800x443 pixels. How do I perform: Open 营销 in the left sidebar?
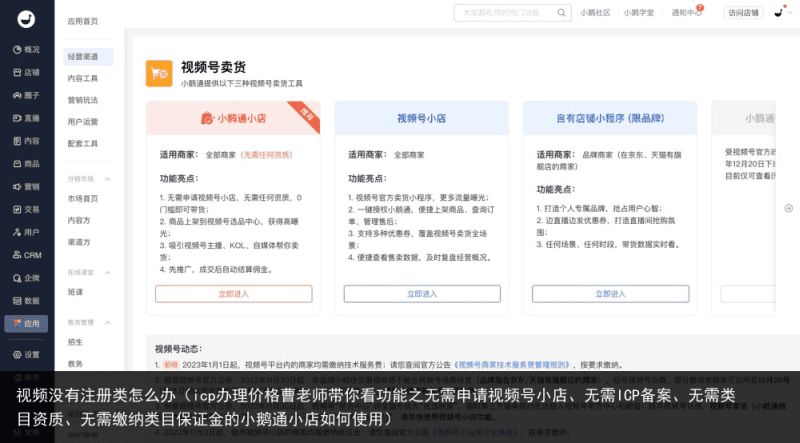26,187
